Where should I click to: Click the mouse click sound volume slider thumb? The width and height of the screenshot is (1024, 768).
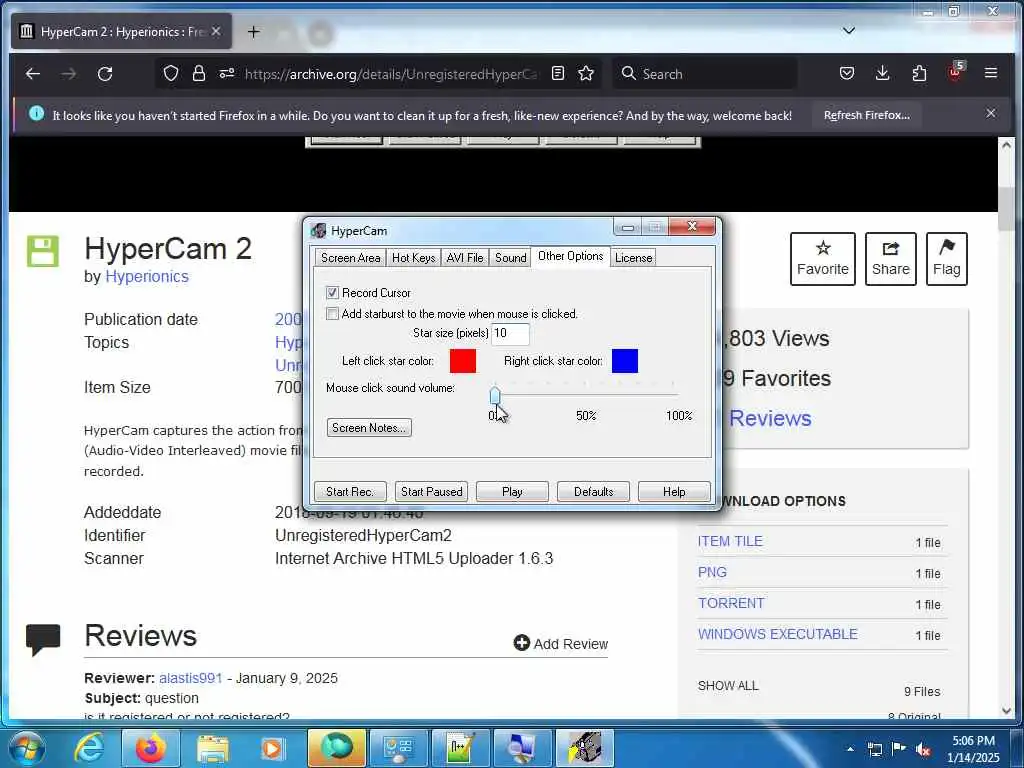click(x=495, y=395)
